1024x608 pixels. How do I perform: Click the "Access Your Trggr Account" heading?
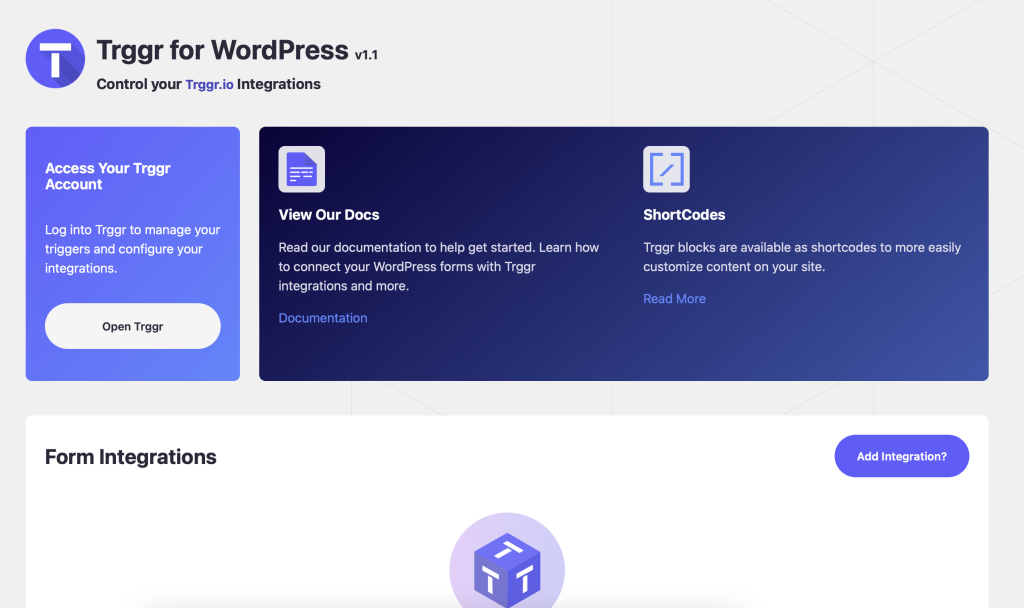(108, 176)
